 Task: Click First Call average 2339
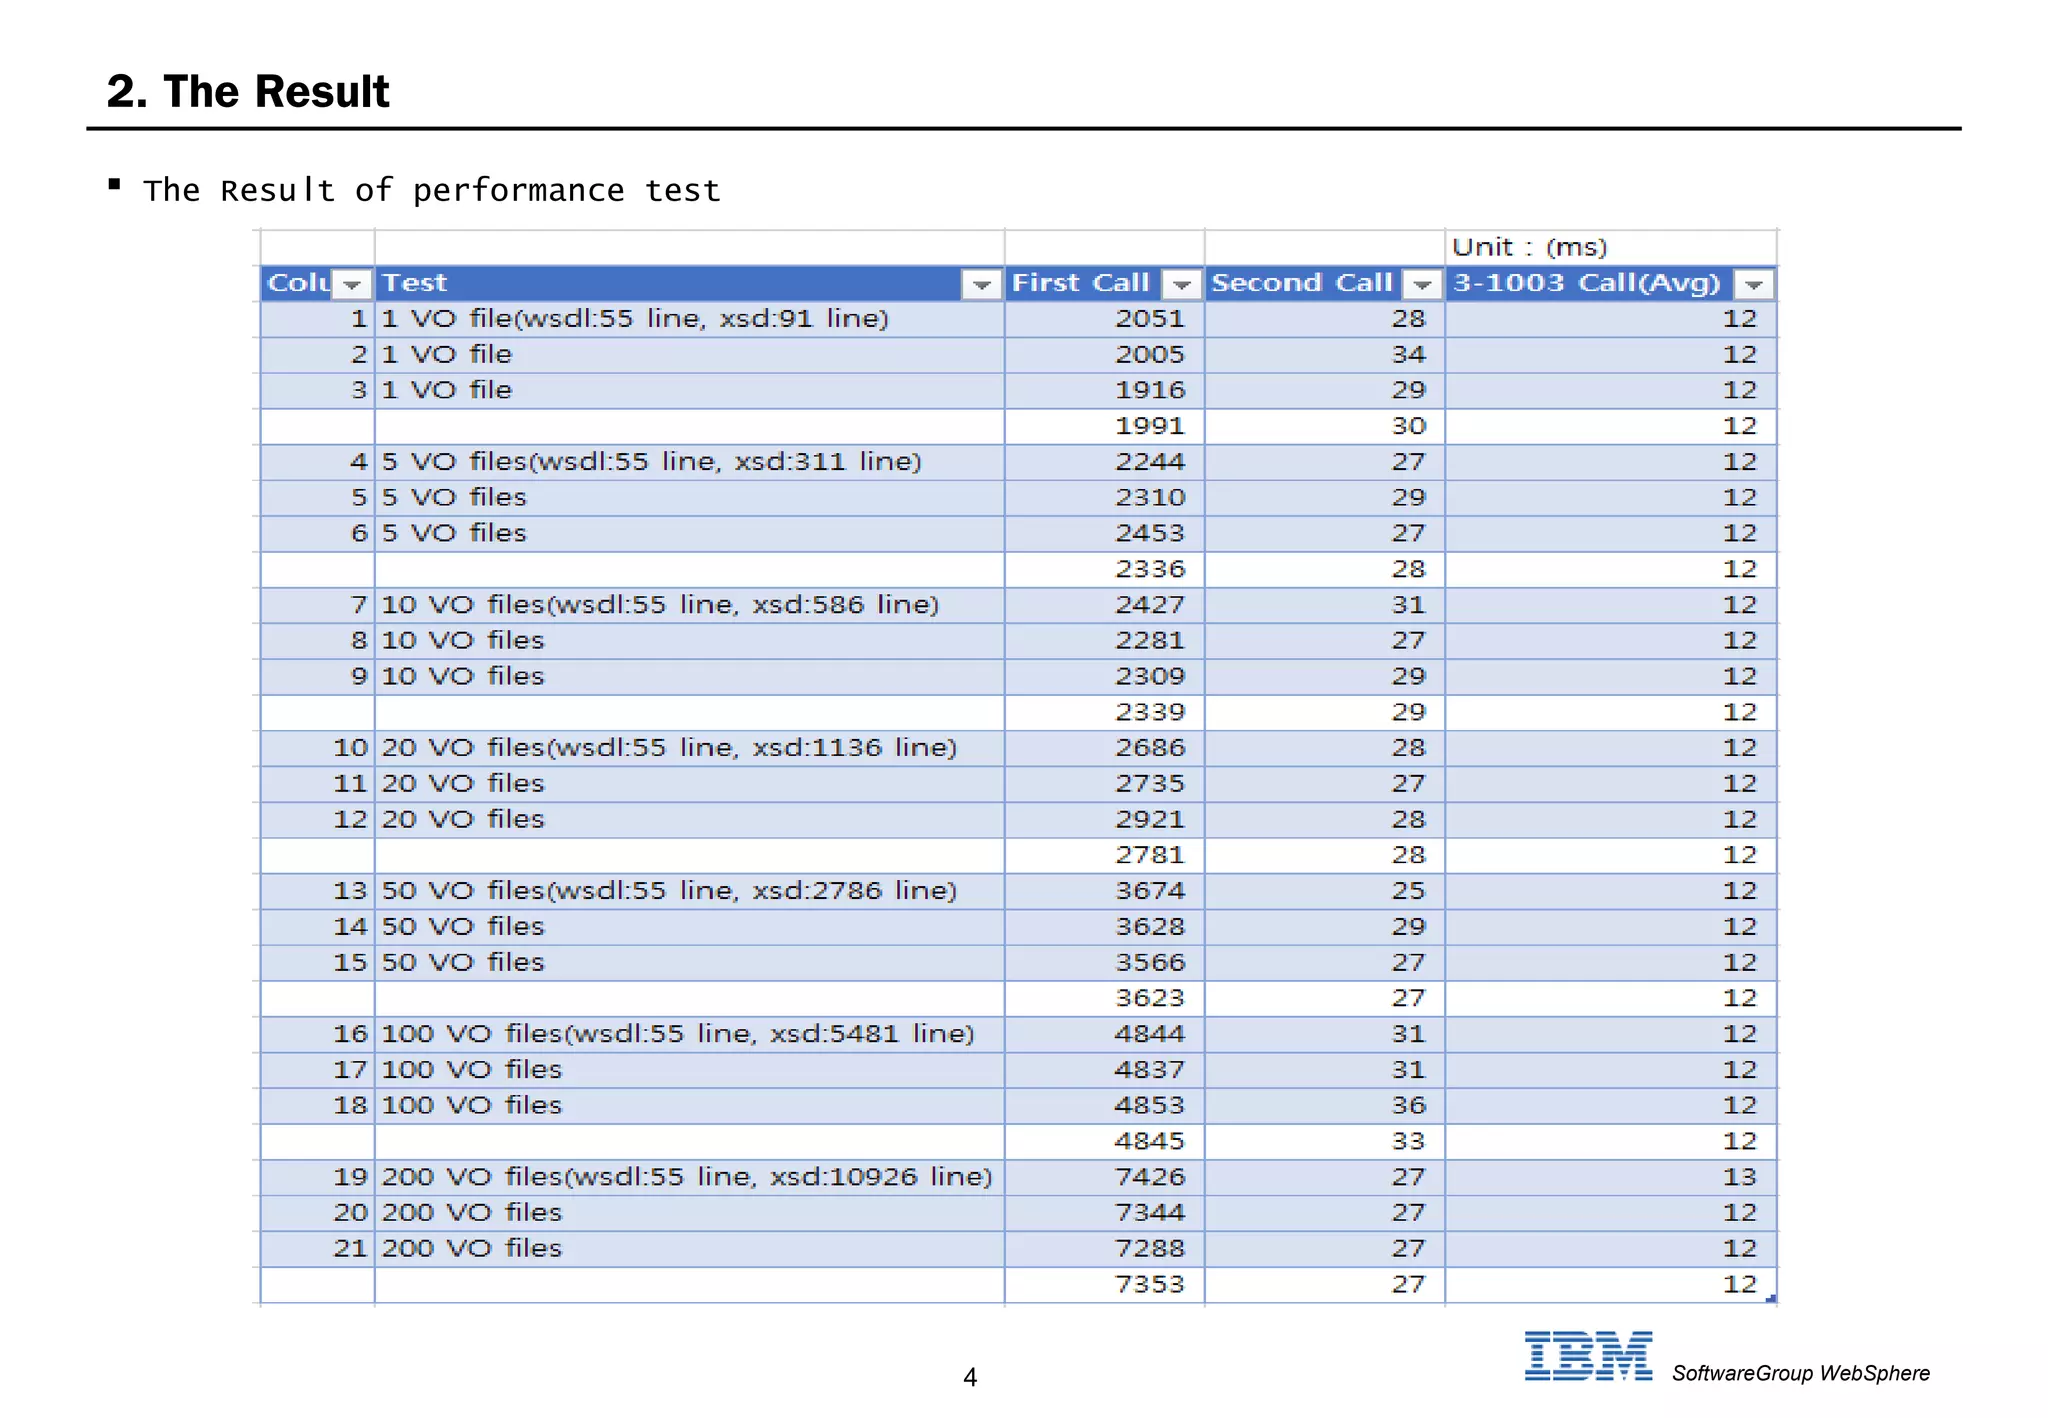1105,713
